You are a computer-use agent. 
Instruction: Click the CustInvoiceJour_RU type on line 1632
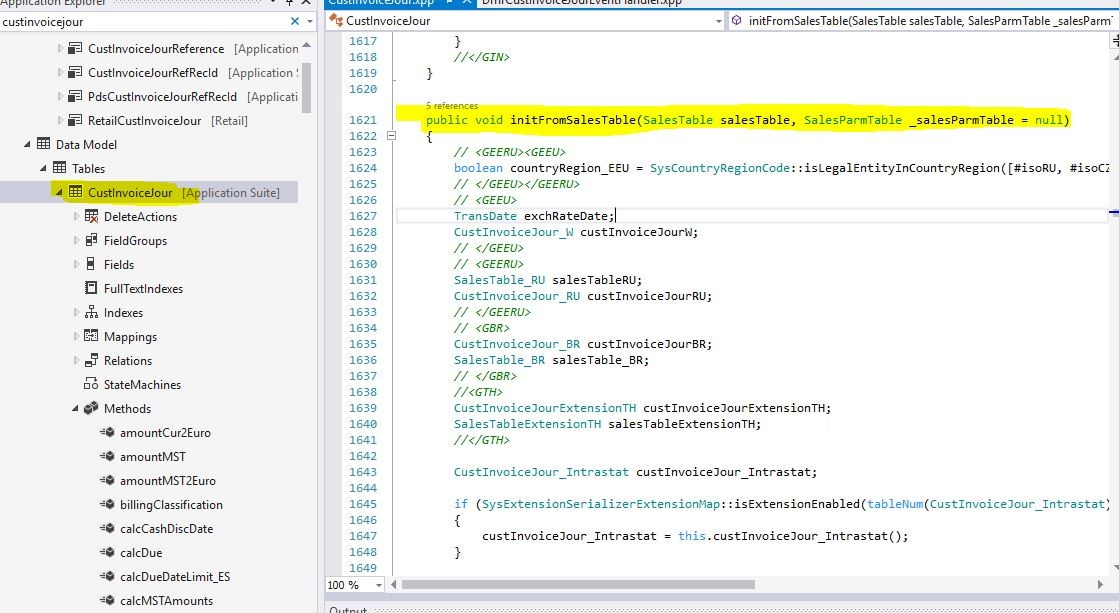[x=517, y=296]
